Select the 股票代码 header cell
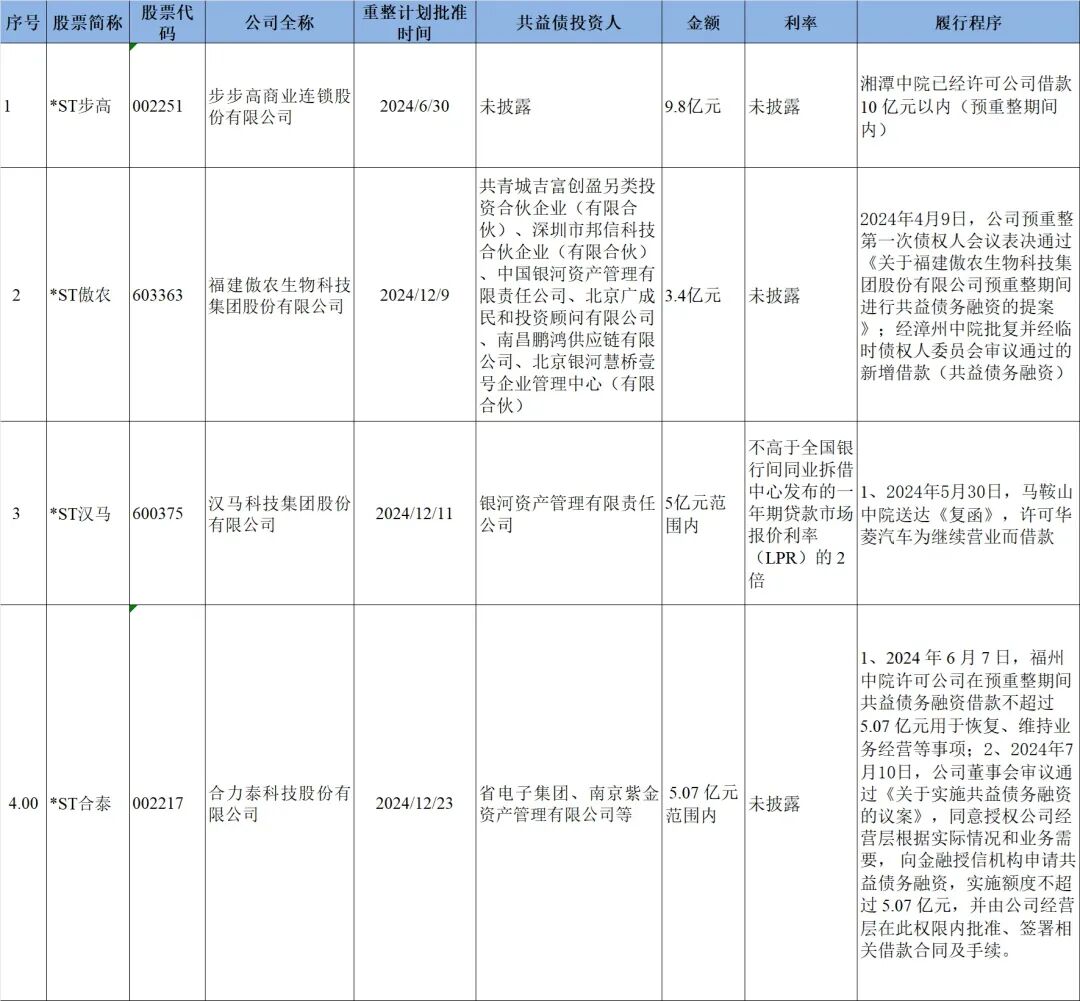 pos(167,22)
